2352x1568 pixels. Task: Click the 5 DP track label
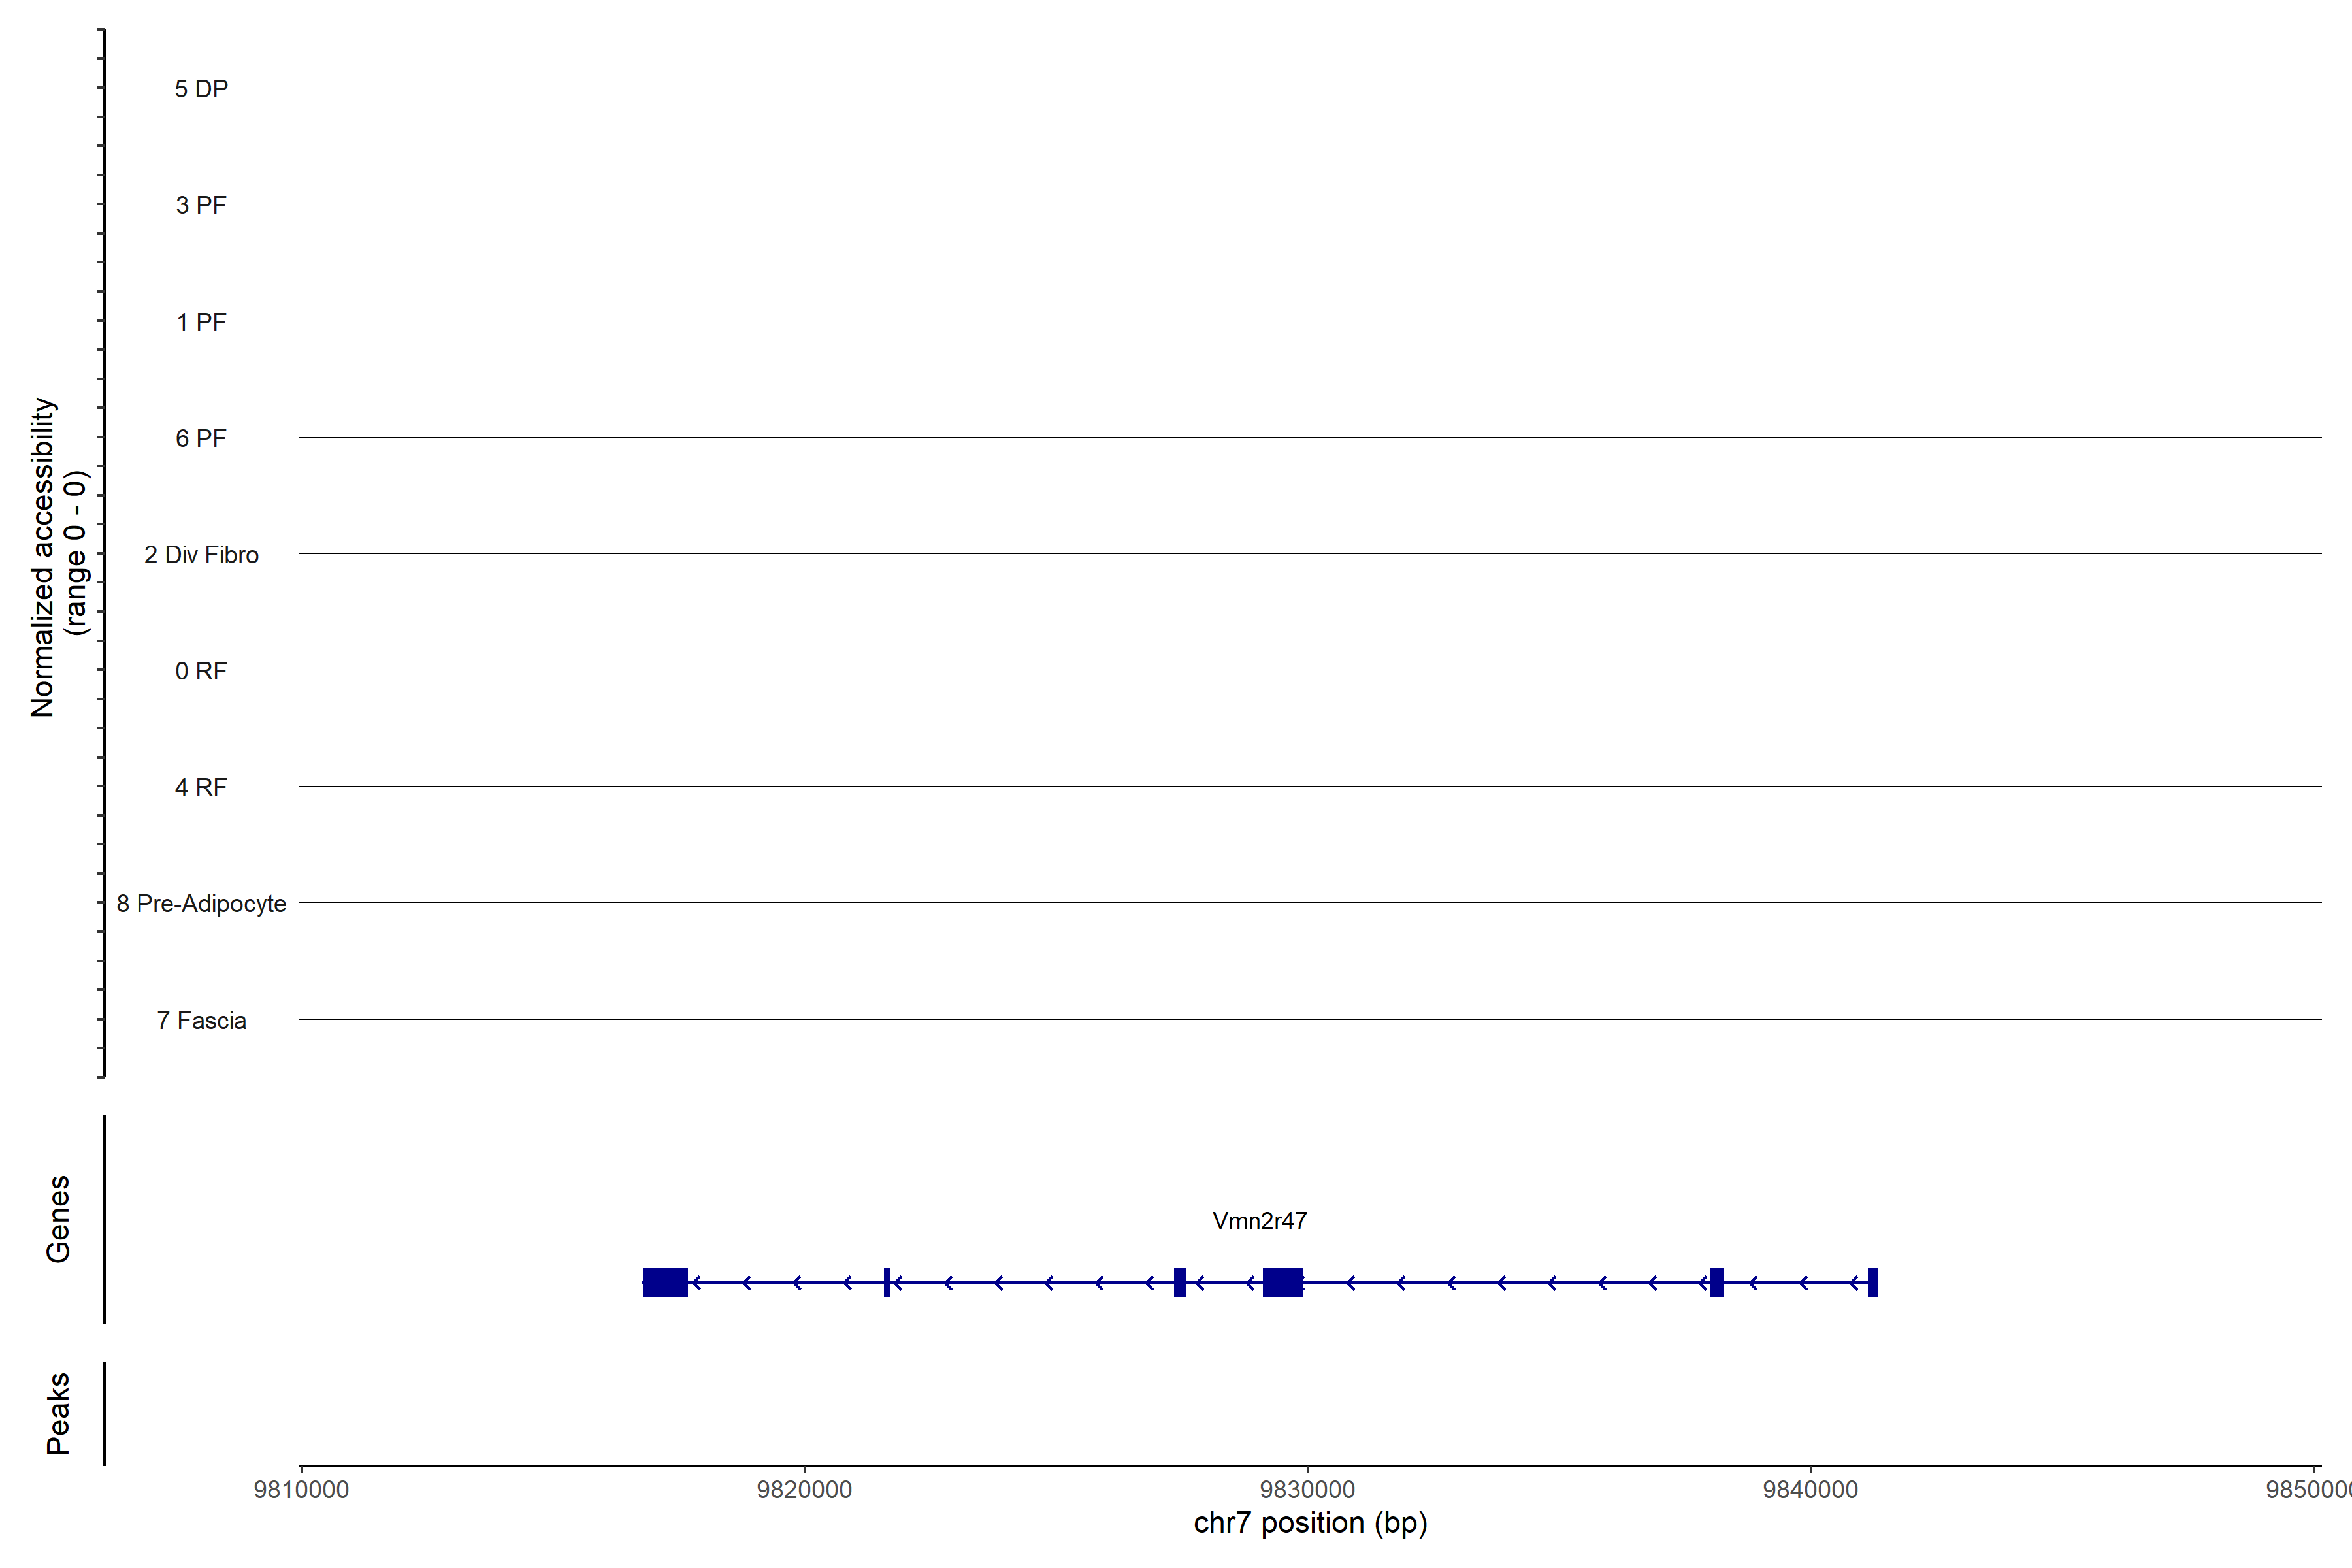click(x=201, y=89)
